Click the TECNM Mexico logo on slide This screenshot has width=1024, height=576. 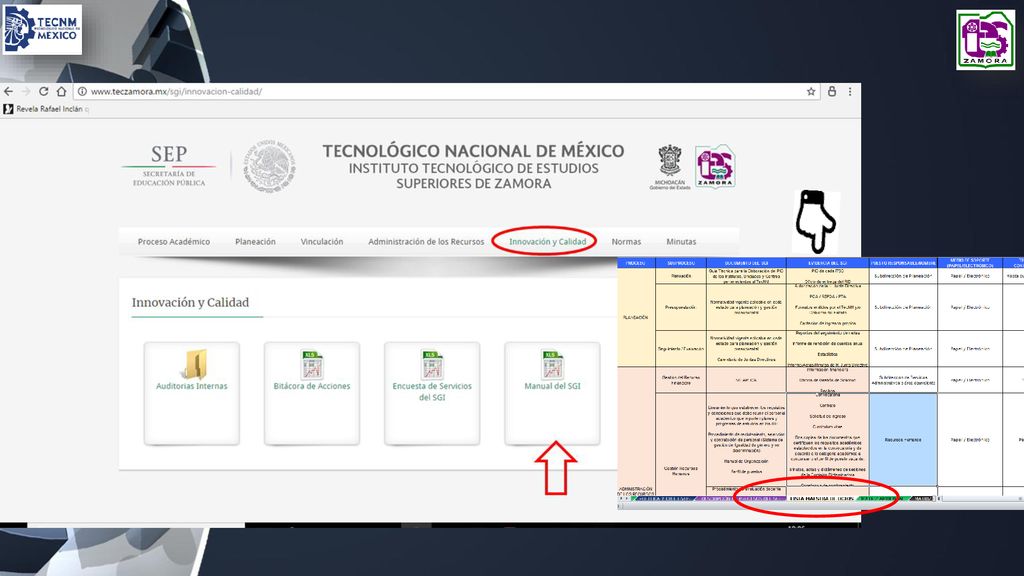pos(42,29)
